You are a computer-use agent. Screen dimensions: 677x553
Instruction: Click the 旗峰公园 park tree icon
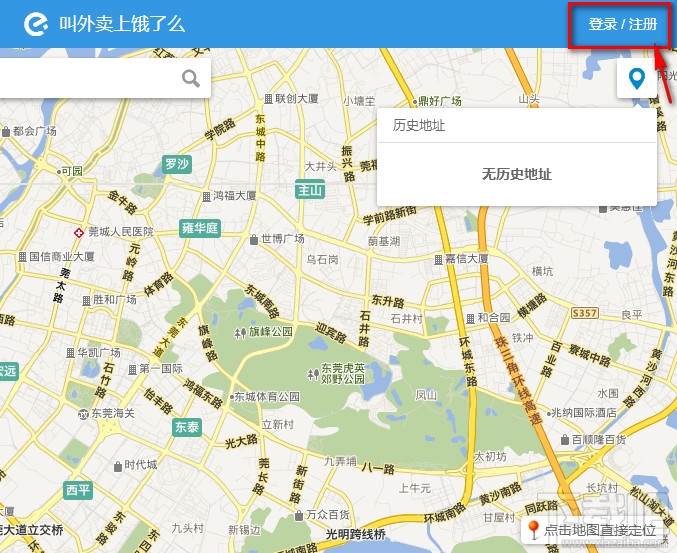coord(240,333)
